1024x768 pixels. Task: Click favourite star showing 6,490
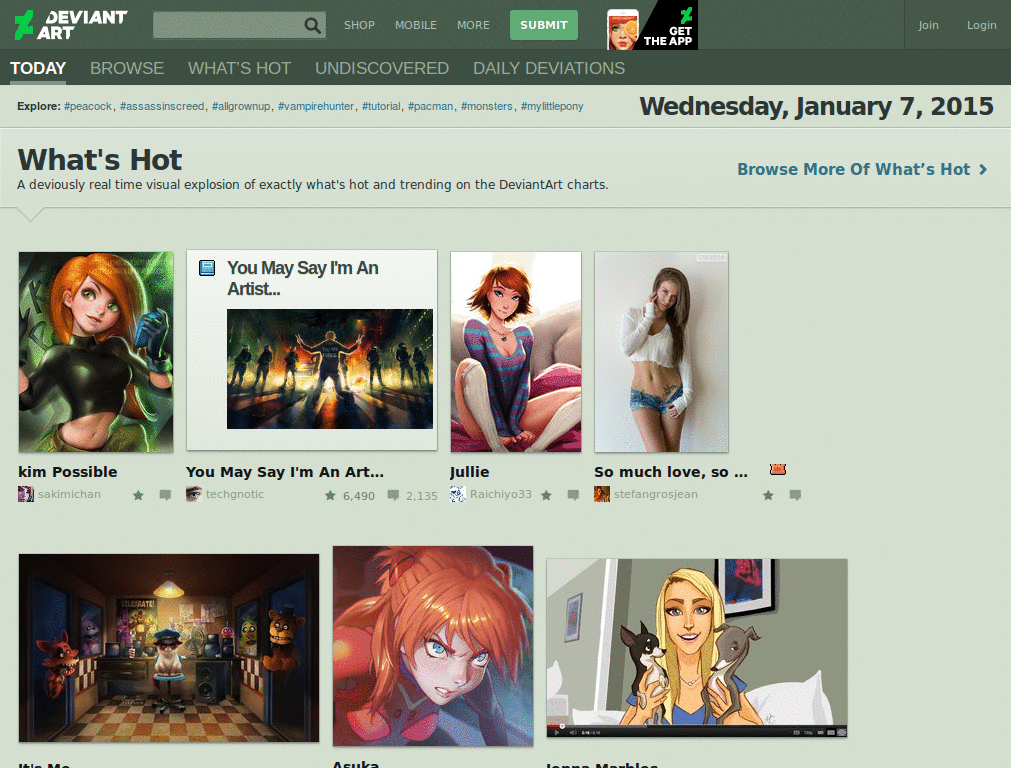click(330, 496)
